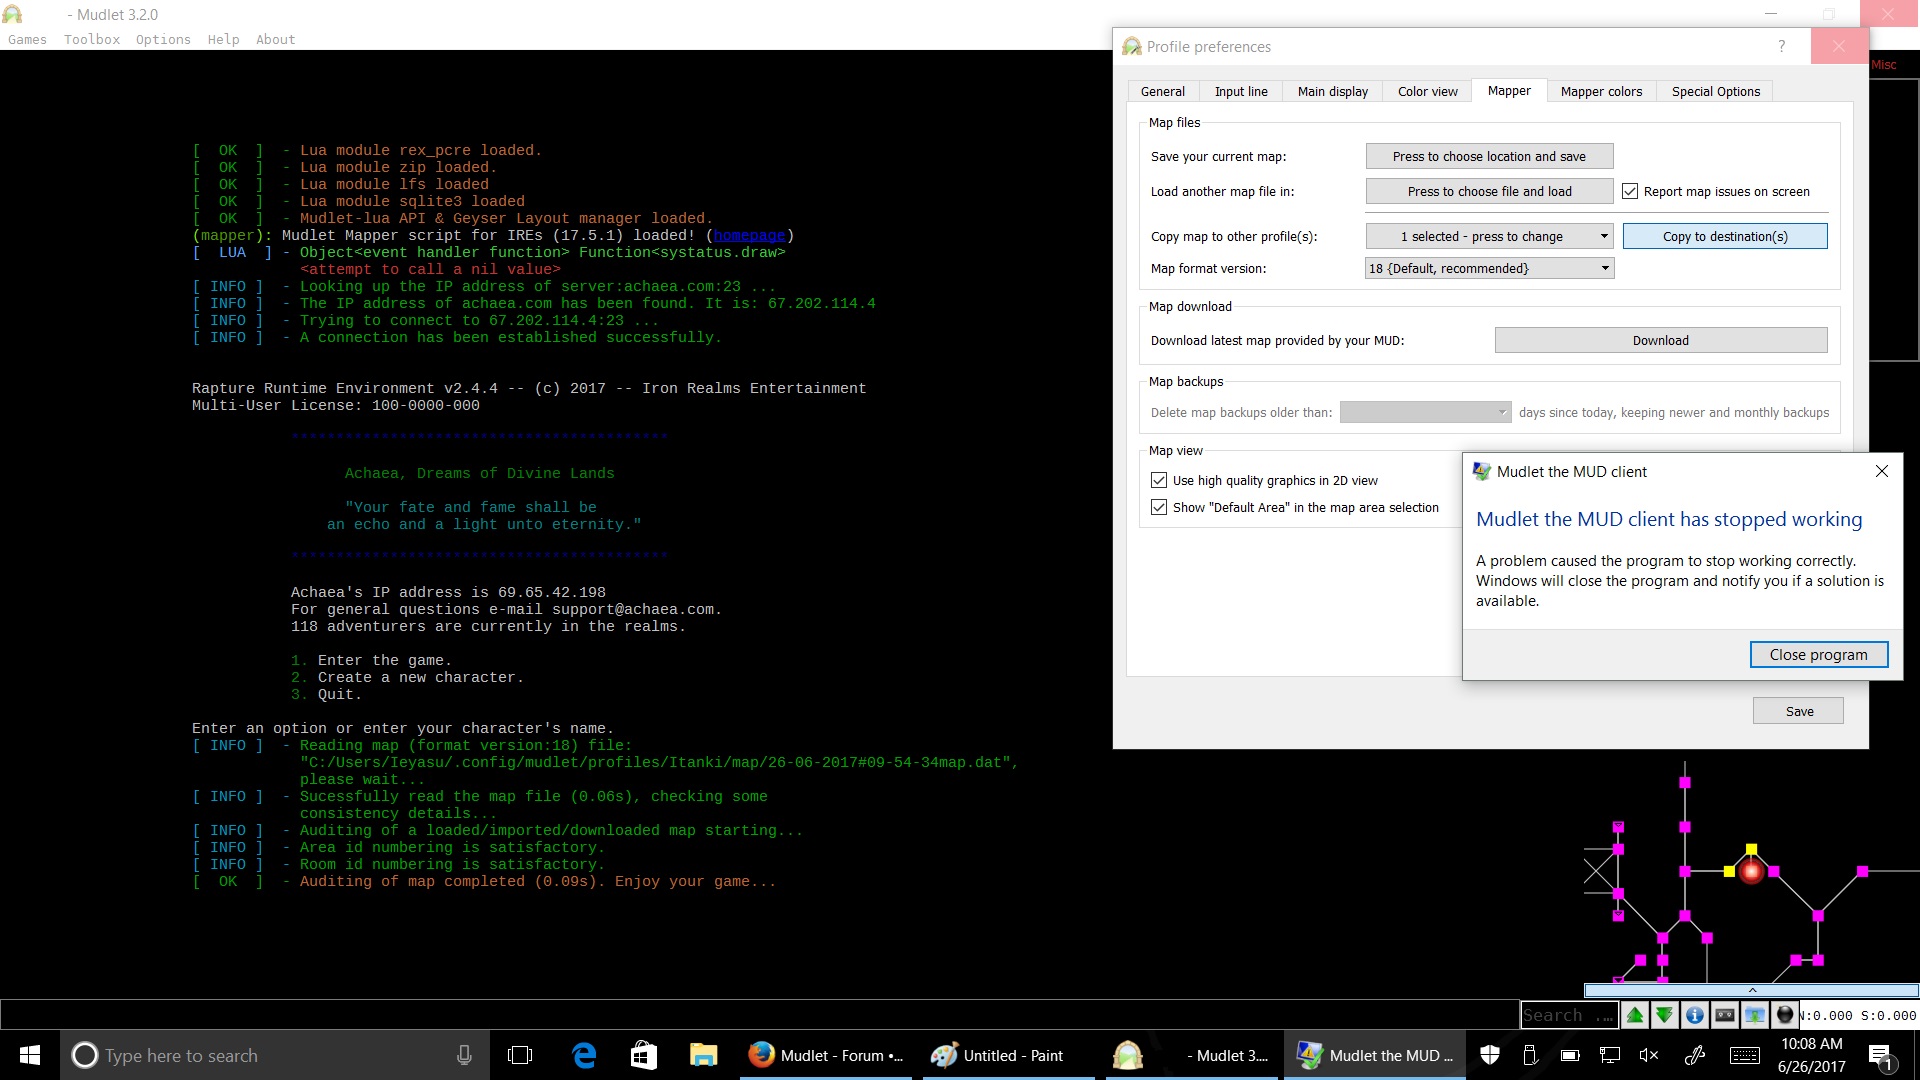Open the delete map backups older than dropdown

(1425, 412)
